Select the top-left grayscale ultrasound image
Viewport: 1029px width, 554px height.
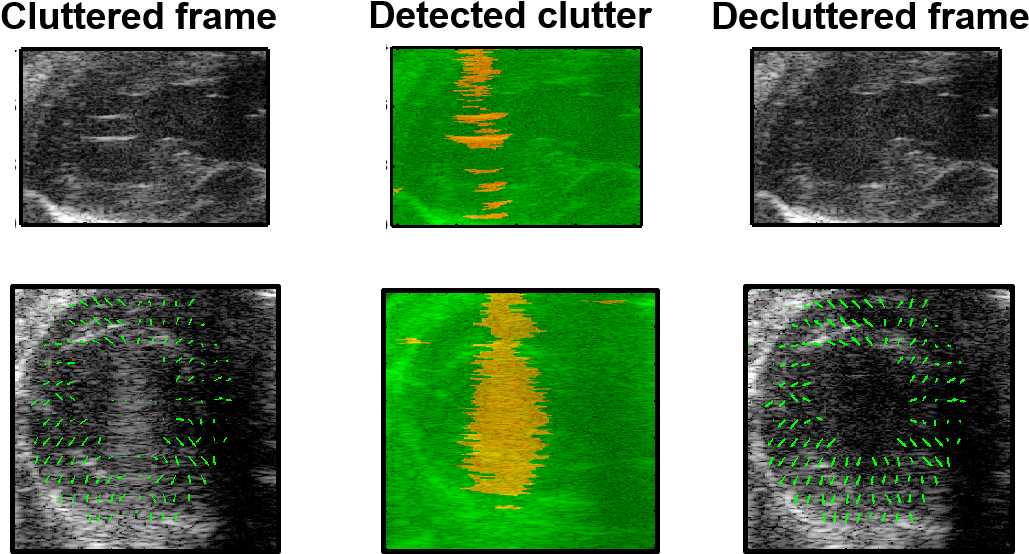tap(145, 137)
